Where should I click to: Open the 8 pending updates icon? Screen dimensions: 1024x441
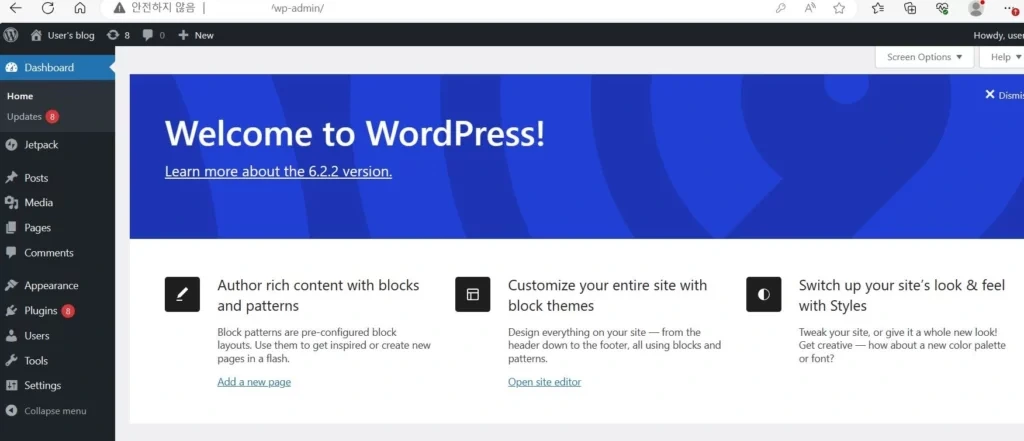tap(118, 35)
